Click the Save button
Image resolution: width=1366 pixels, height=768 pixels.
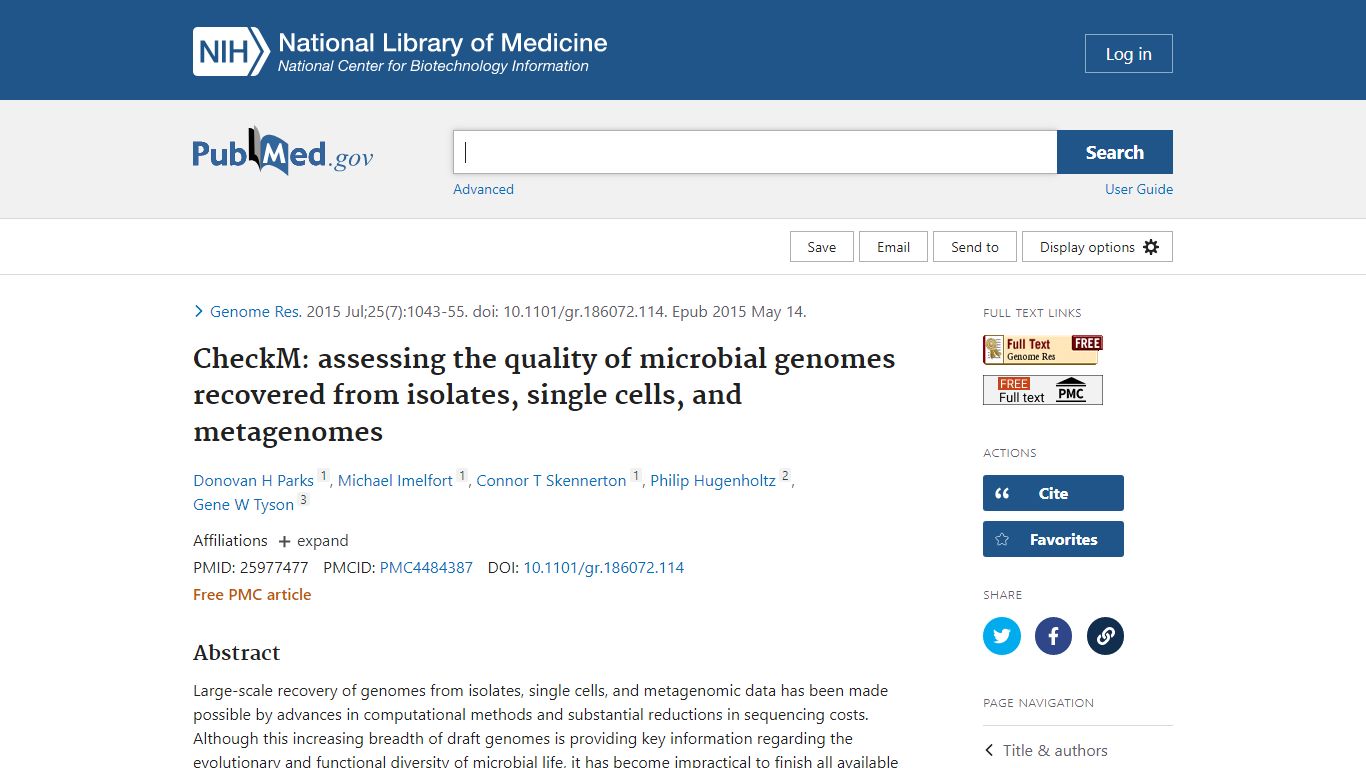(x=822, y=247)
